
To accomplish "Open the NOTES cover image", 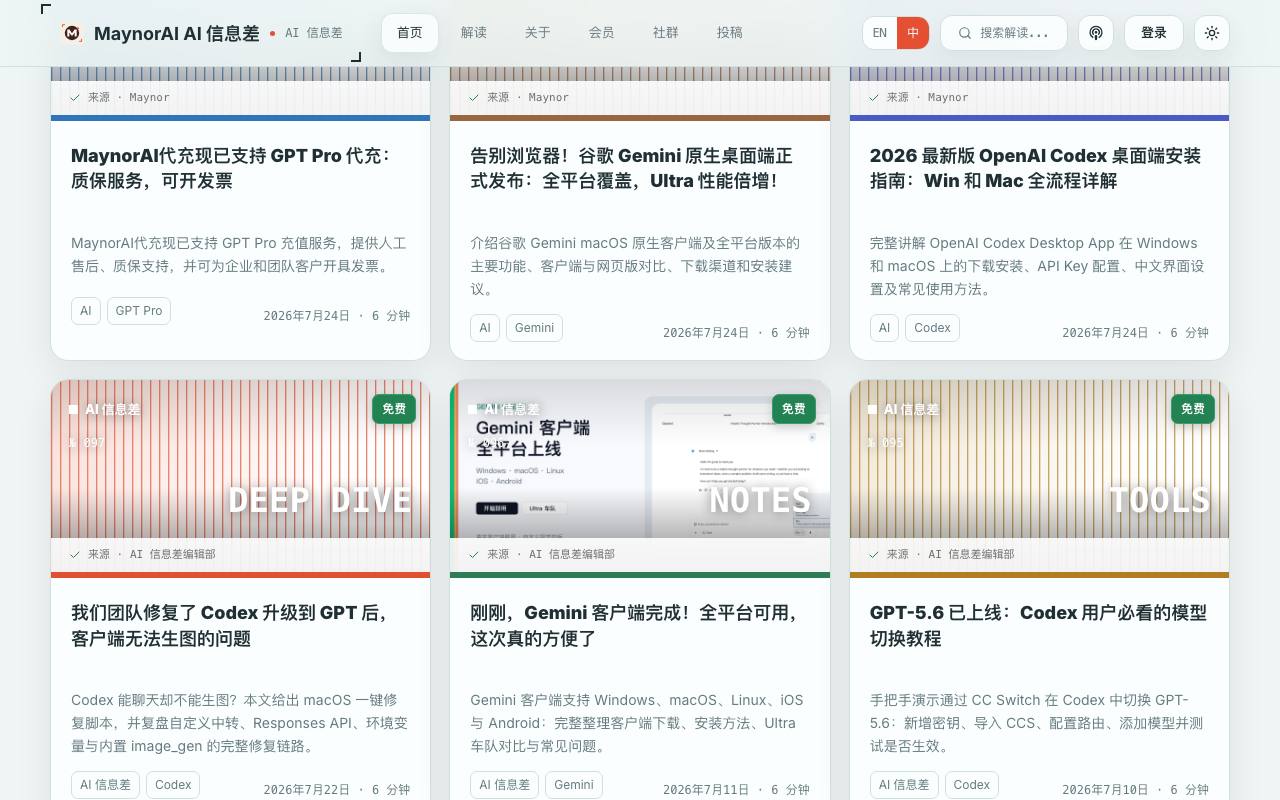I will [640, 459].
